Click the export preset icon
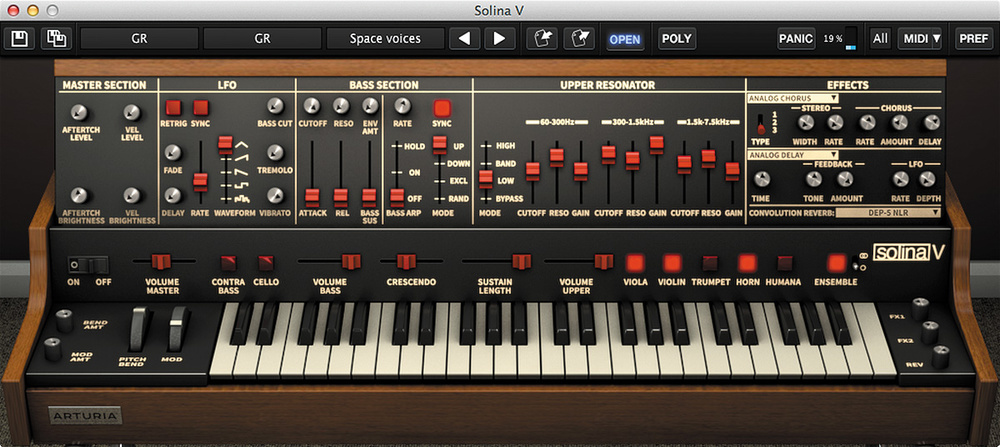This screenshot has width=1000, height=447. point(579,39)
